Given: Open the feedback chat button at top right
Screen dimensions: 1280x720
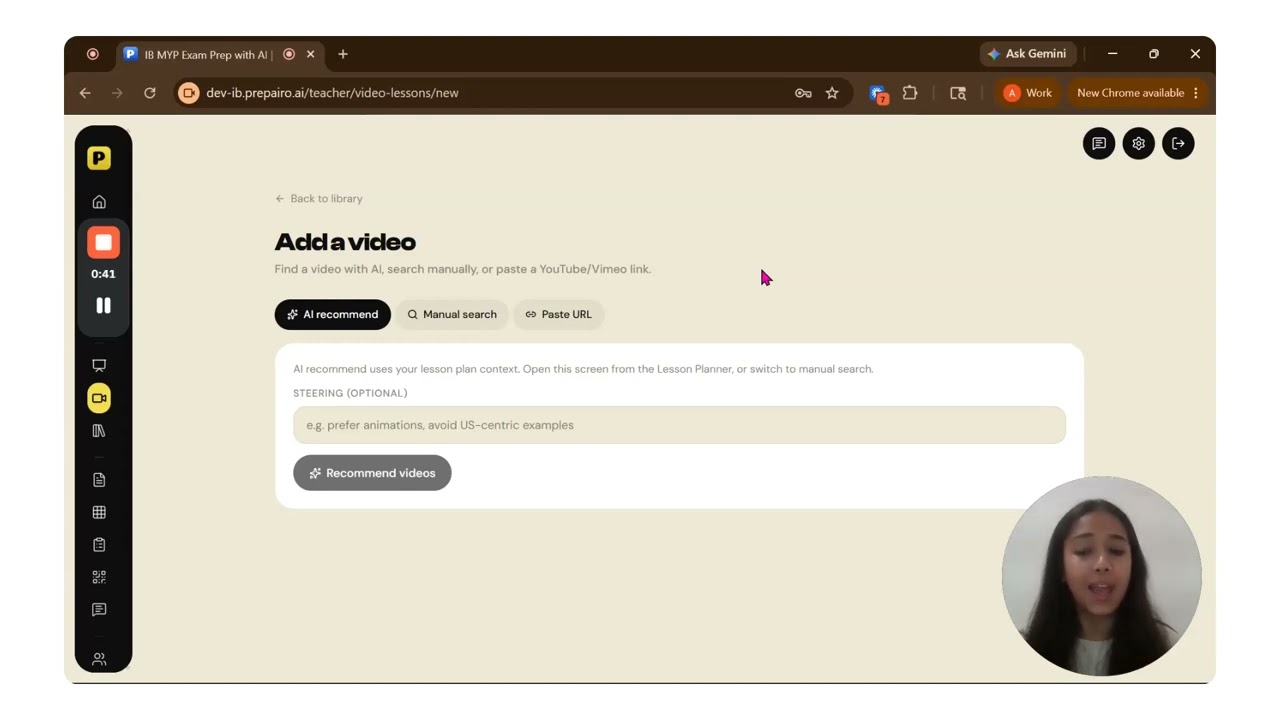Looking at the screenshot, I should tap(1099, 143).
